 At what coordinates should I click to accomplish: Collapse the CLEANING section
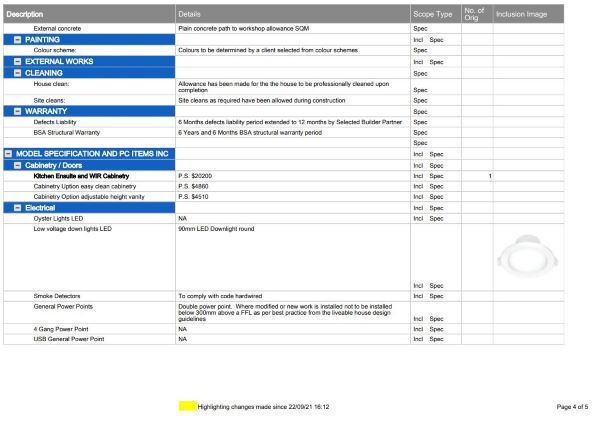[18, 73]
